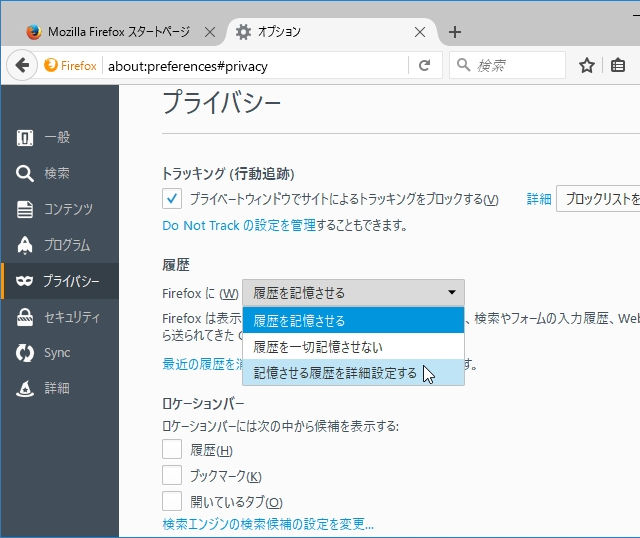Close the オプション tab
This screenshot has height=538, width=640.
420,32
